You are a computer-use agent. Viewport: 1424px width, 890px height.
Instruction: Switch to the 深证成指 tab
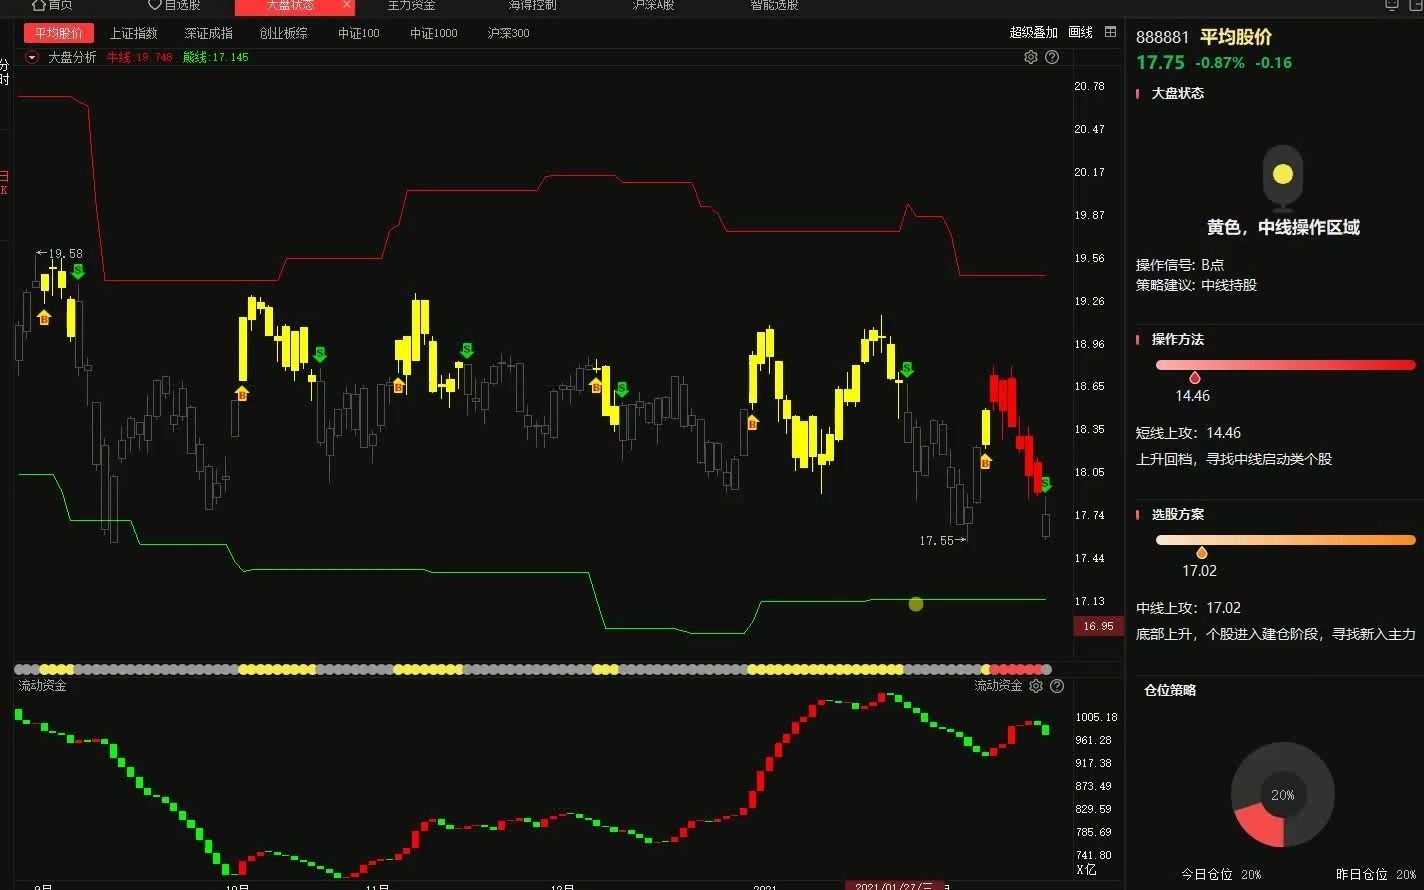tap(208, 33)
